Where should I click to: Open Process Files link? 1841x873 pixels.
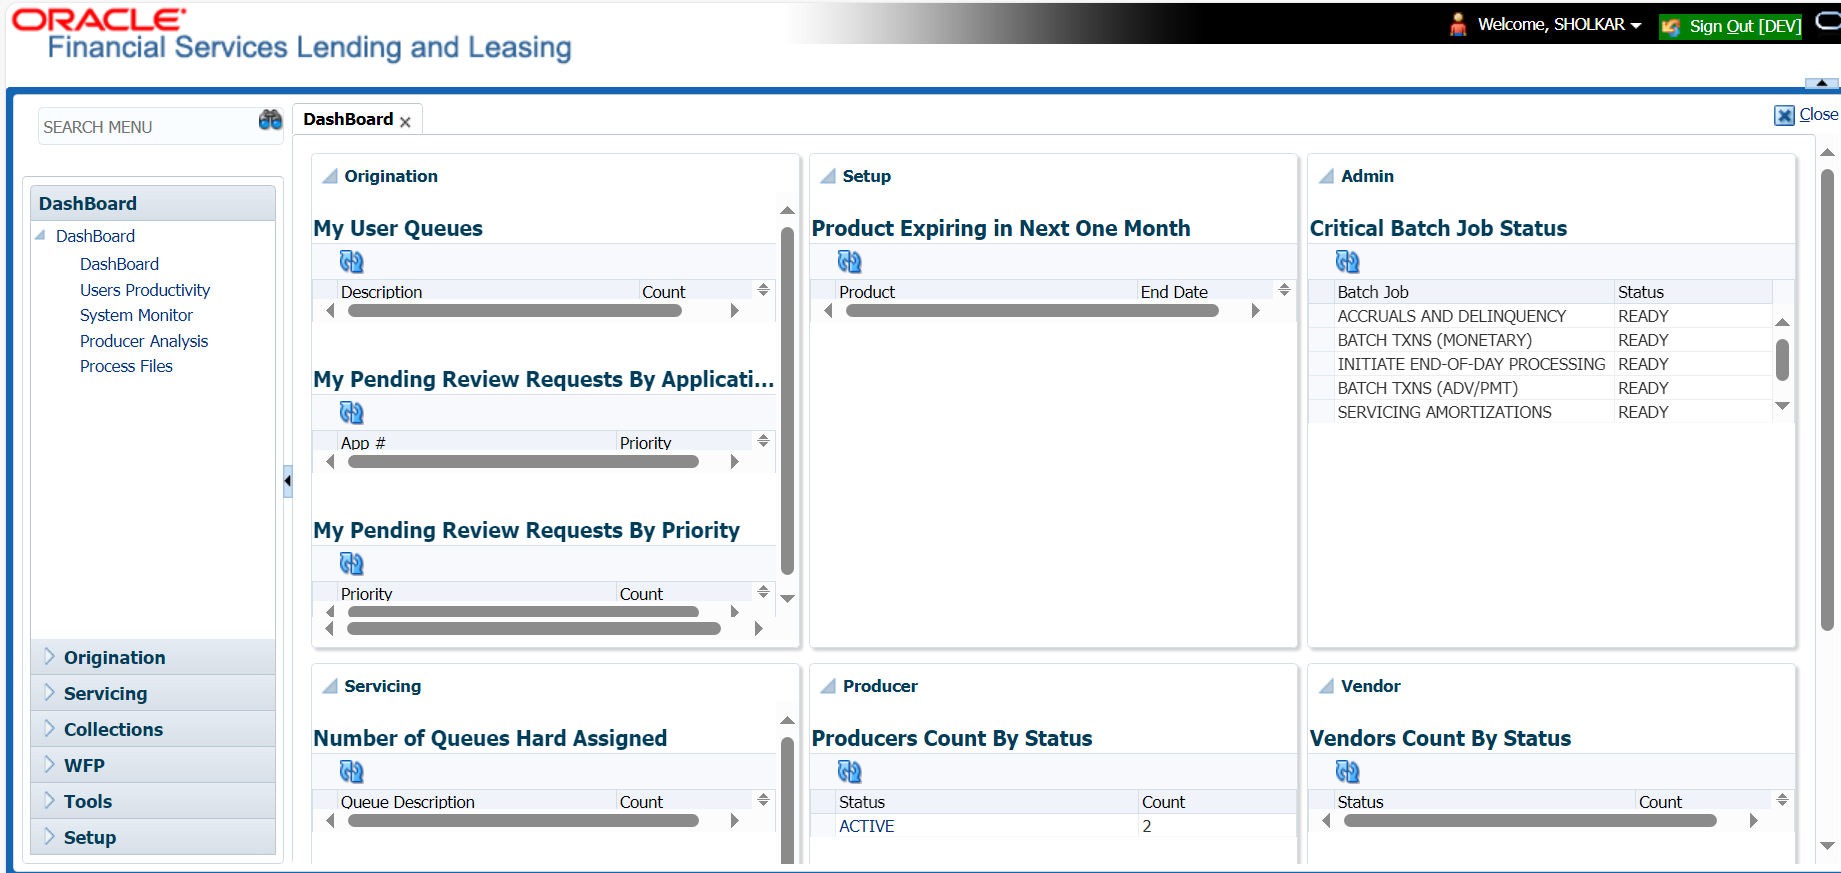pos(126,366)
